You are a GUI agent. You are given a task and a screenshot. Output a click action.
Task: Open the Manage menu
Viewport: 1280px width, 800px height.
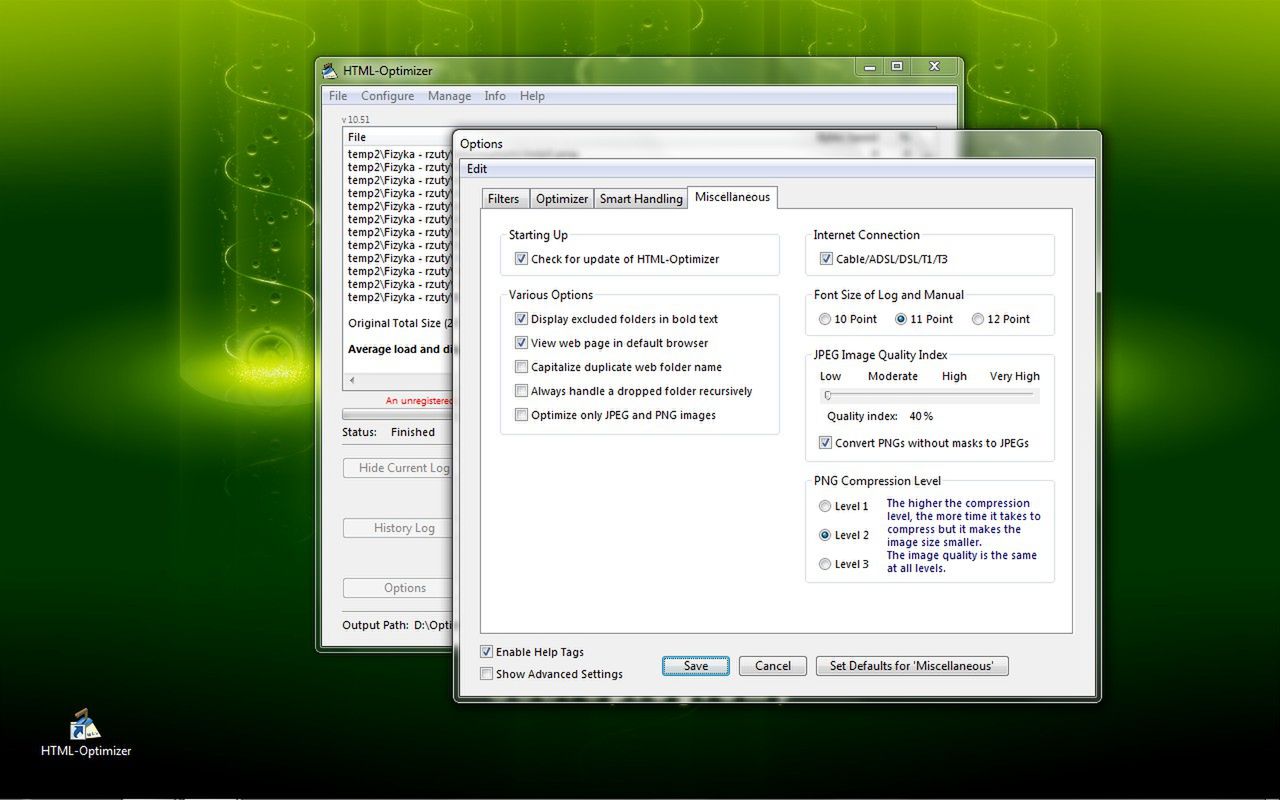point(449,96)
